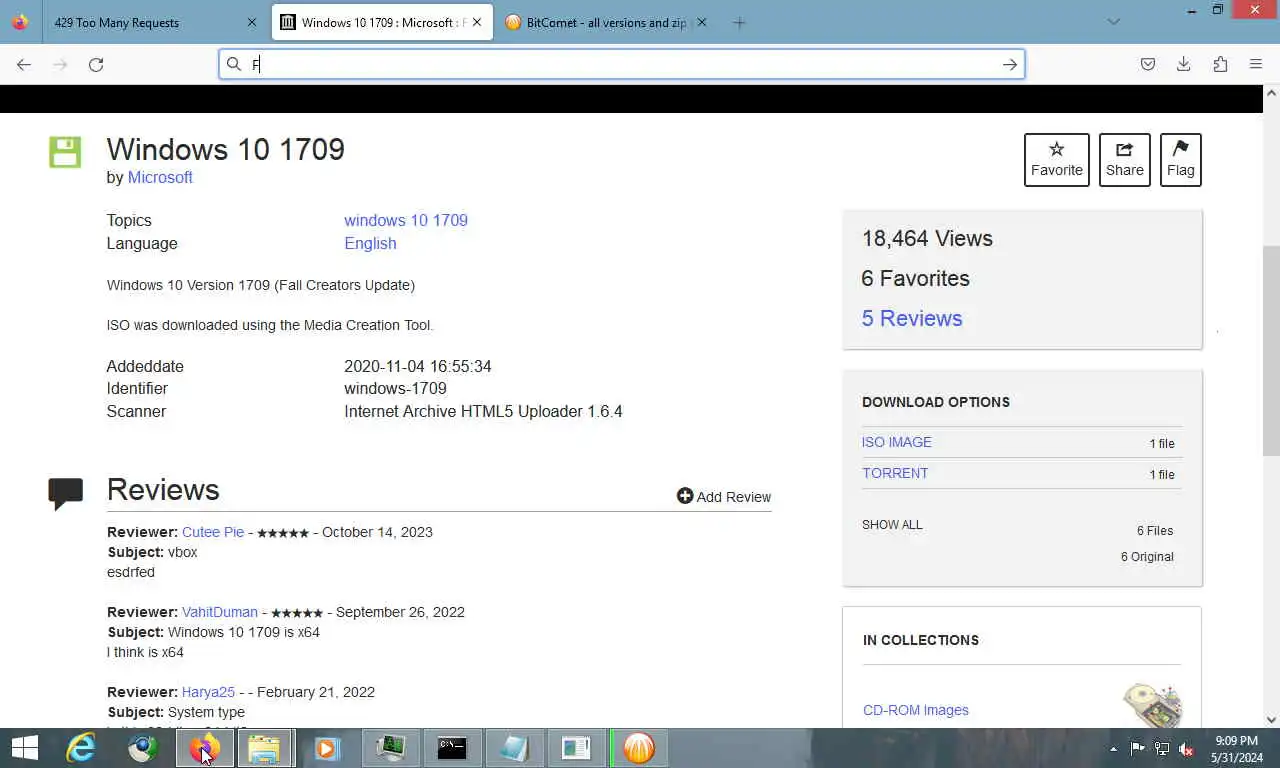Open File Explorer from the taskbar
This screenshot has height=768, width=1280.
tap(264, 748)
